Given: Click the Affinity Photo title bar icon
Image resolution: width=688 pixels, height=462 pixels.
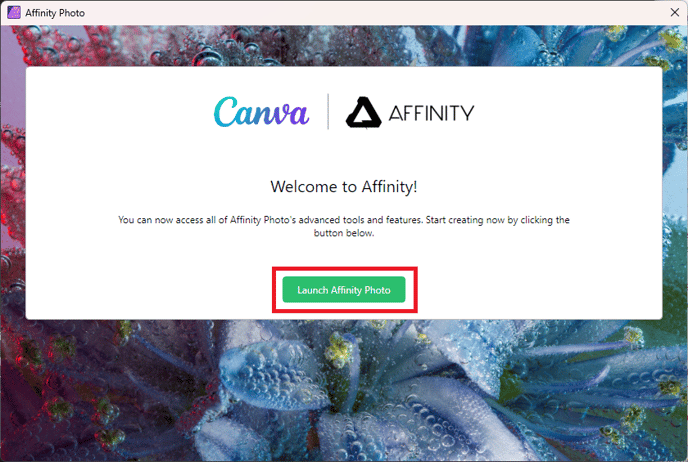Looking at the screenshot, I should [x=14, y=12].
